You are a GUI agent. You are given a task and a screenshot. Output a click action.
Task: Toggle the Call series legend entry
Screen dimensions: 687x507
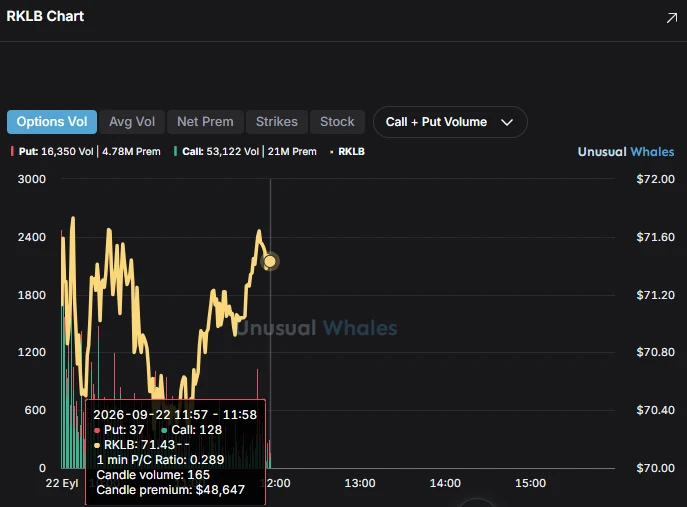(x=245, y=152)
